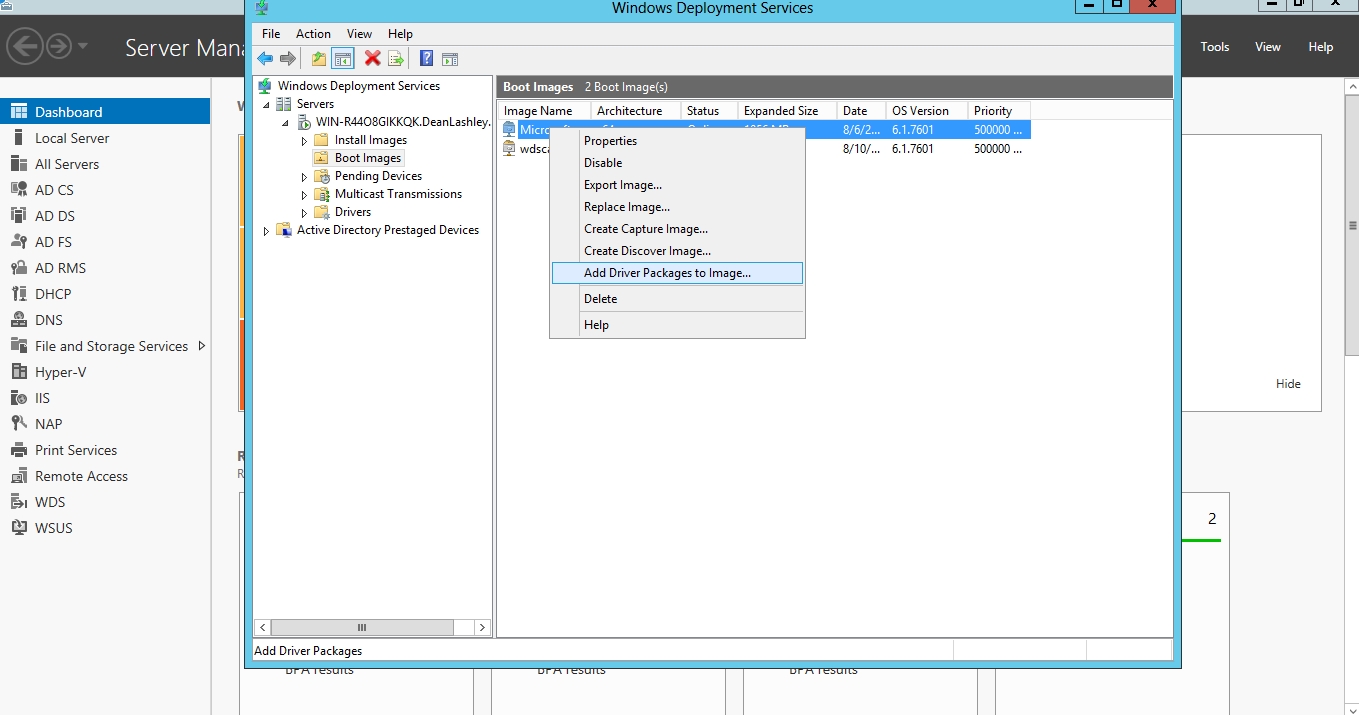Click the Hide link in Server Manager
The width and height of the screenshot is (1359, 715).
1288,384
